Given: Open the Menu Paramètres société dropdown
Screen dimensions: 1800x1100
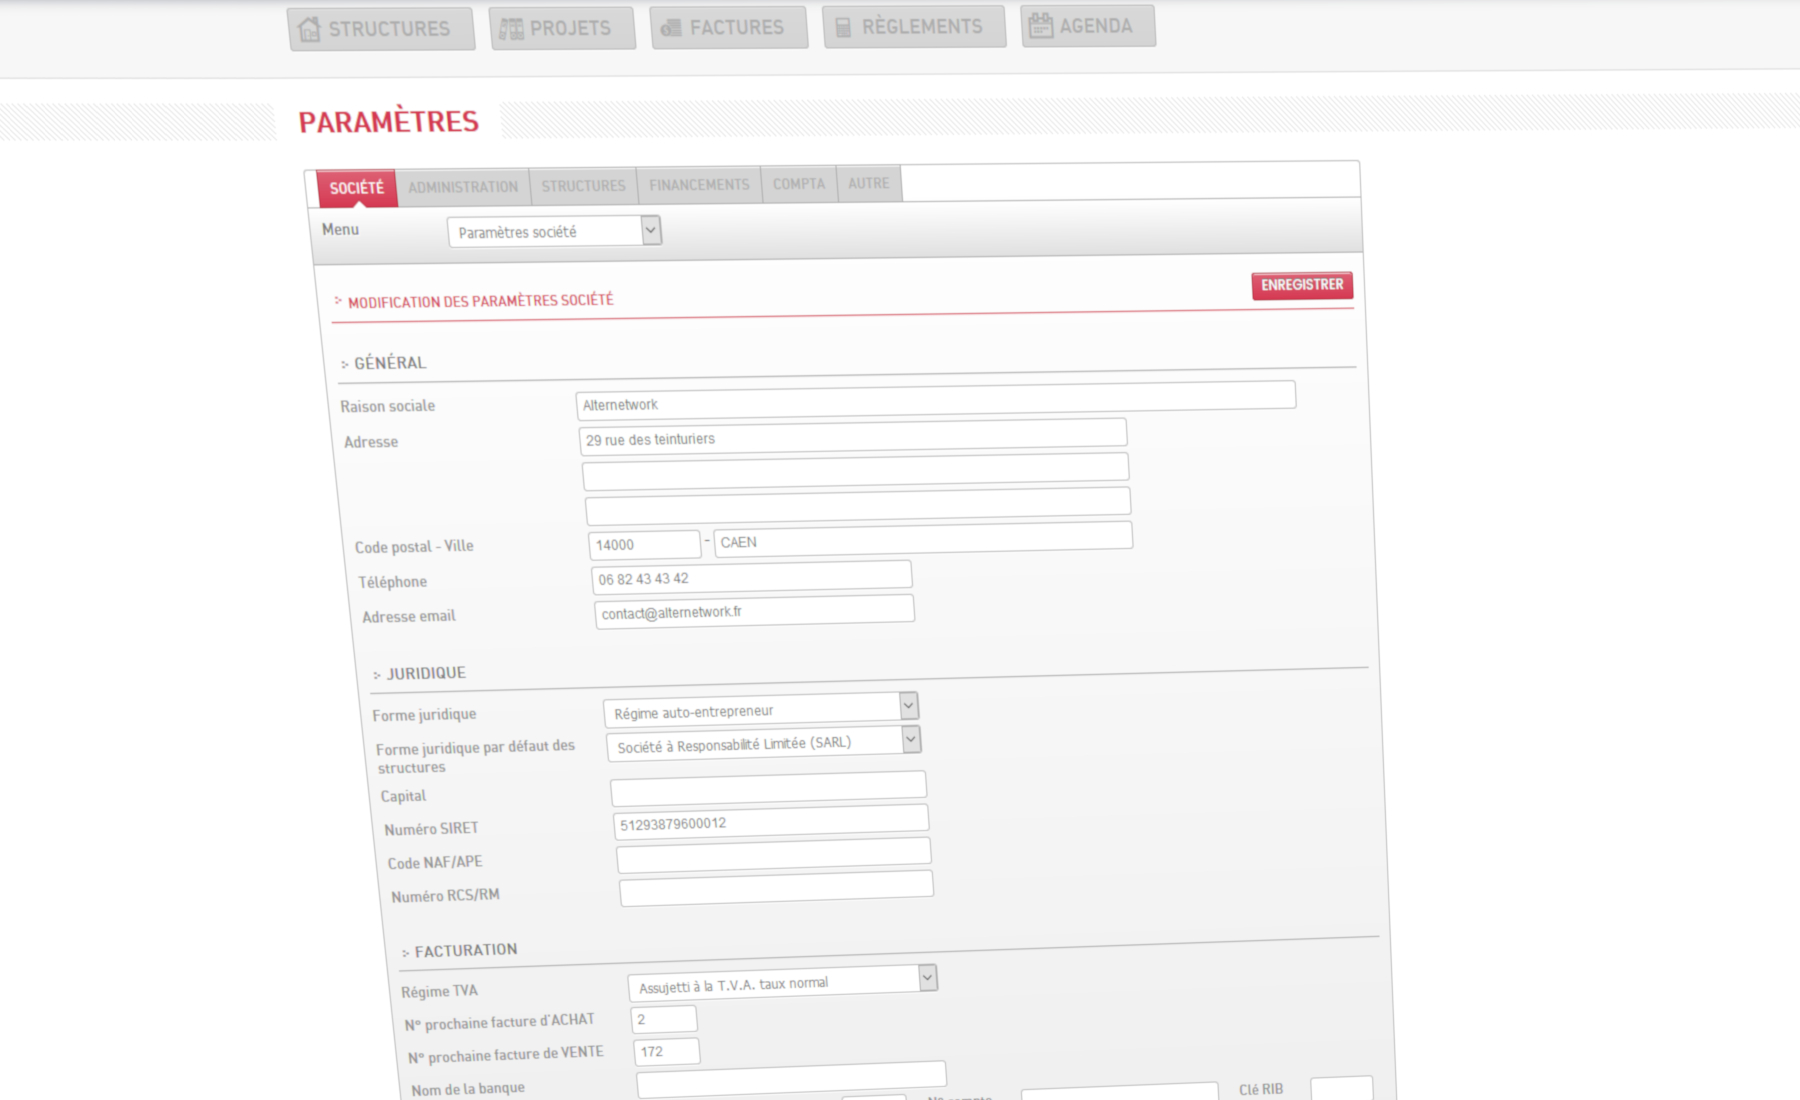Looking at the screenshot, I should pos(554,231).
